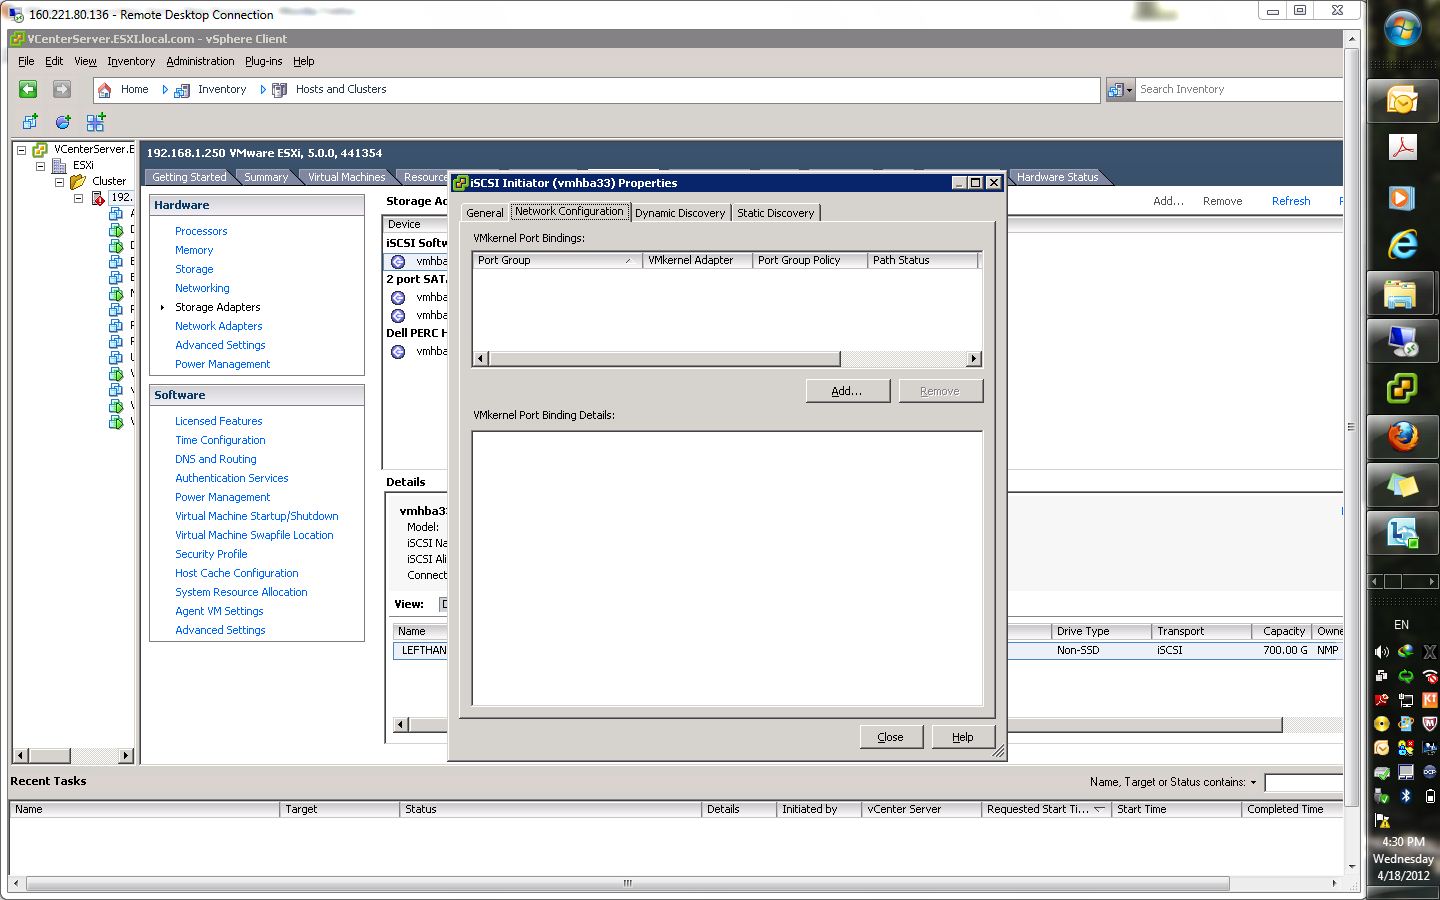Click the Recent Tasks horizontal scrollbar
Viewport: 1440px width, 900px height.
pyautogui.click(x=627, y=884)
